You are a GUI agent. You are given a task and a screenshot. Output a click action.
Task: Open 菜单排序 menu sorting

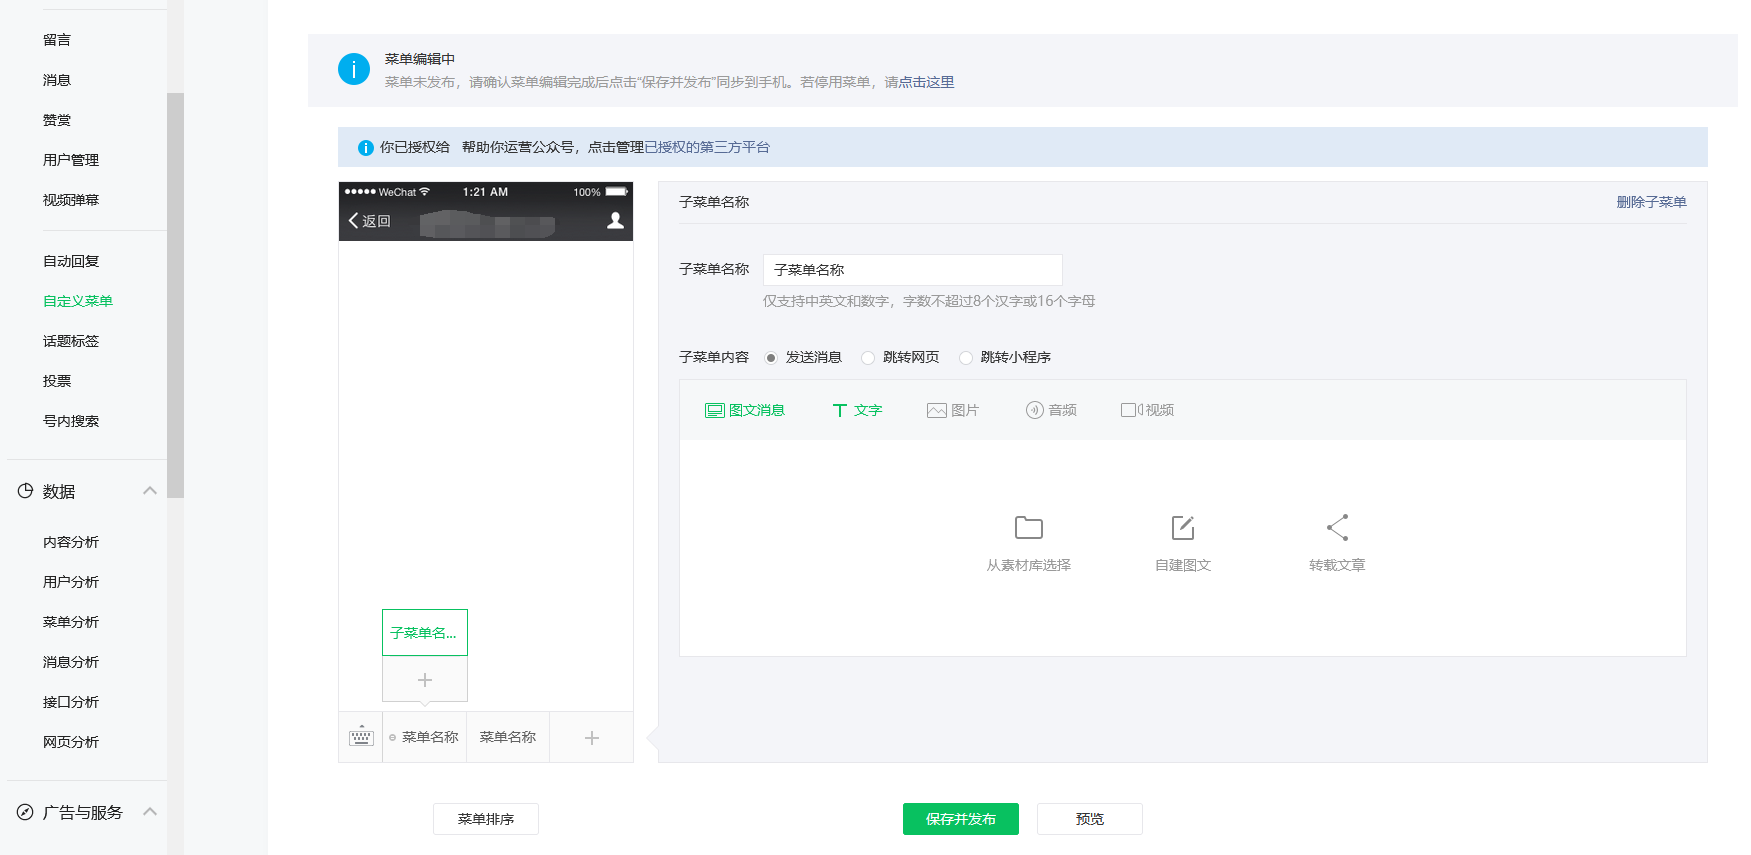(x=486, y=819)
